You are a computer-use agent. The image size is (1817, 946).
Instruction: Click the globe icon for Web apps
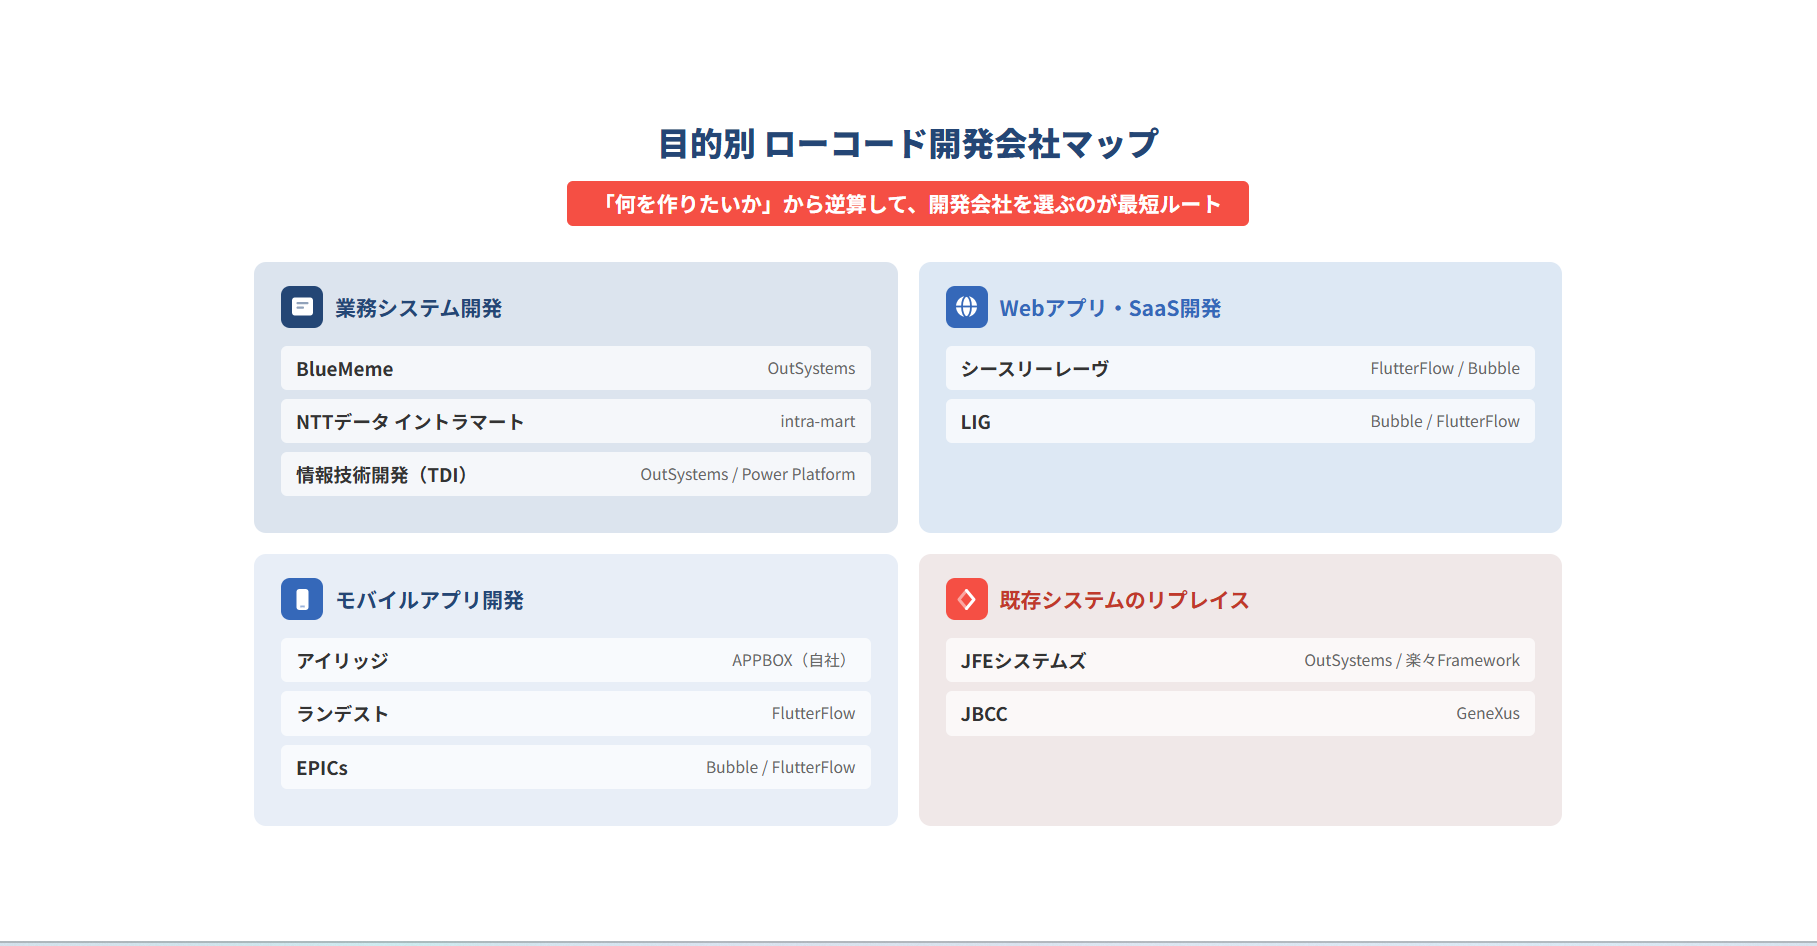[966, 307]
